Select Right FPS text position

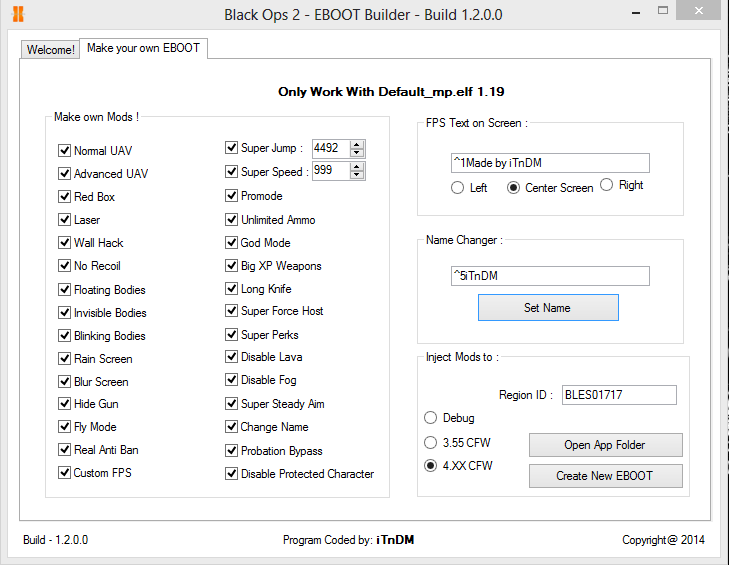[606, 185]
